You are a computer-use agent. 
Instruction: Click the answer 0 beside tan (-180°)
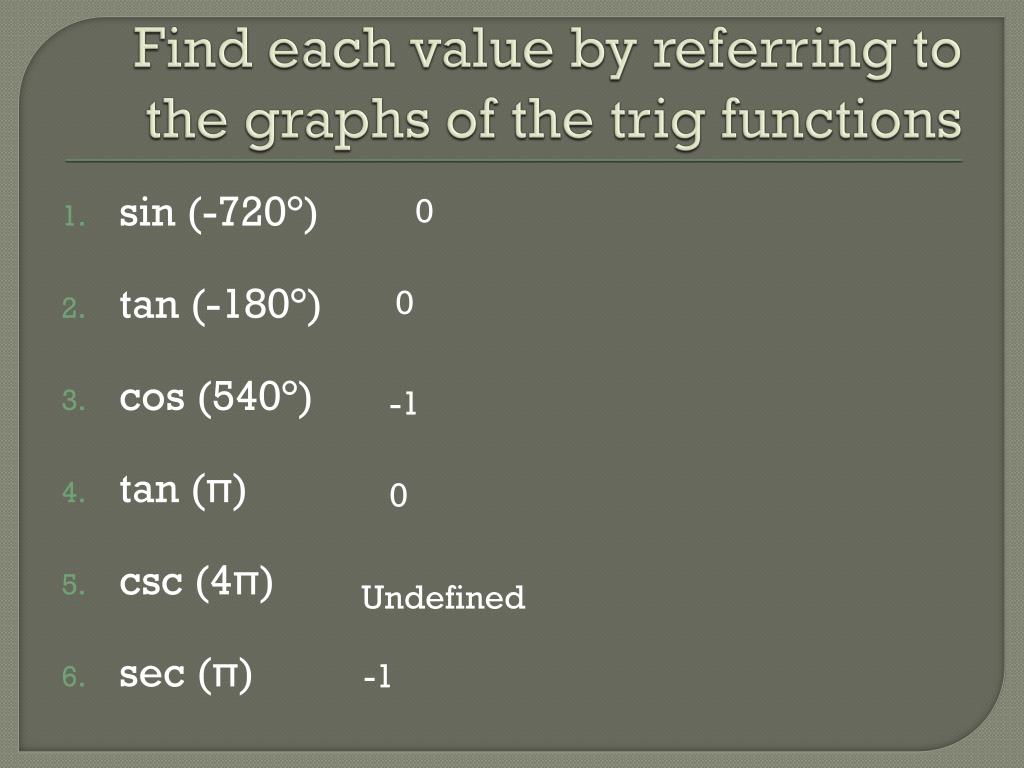click(404, 304)
